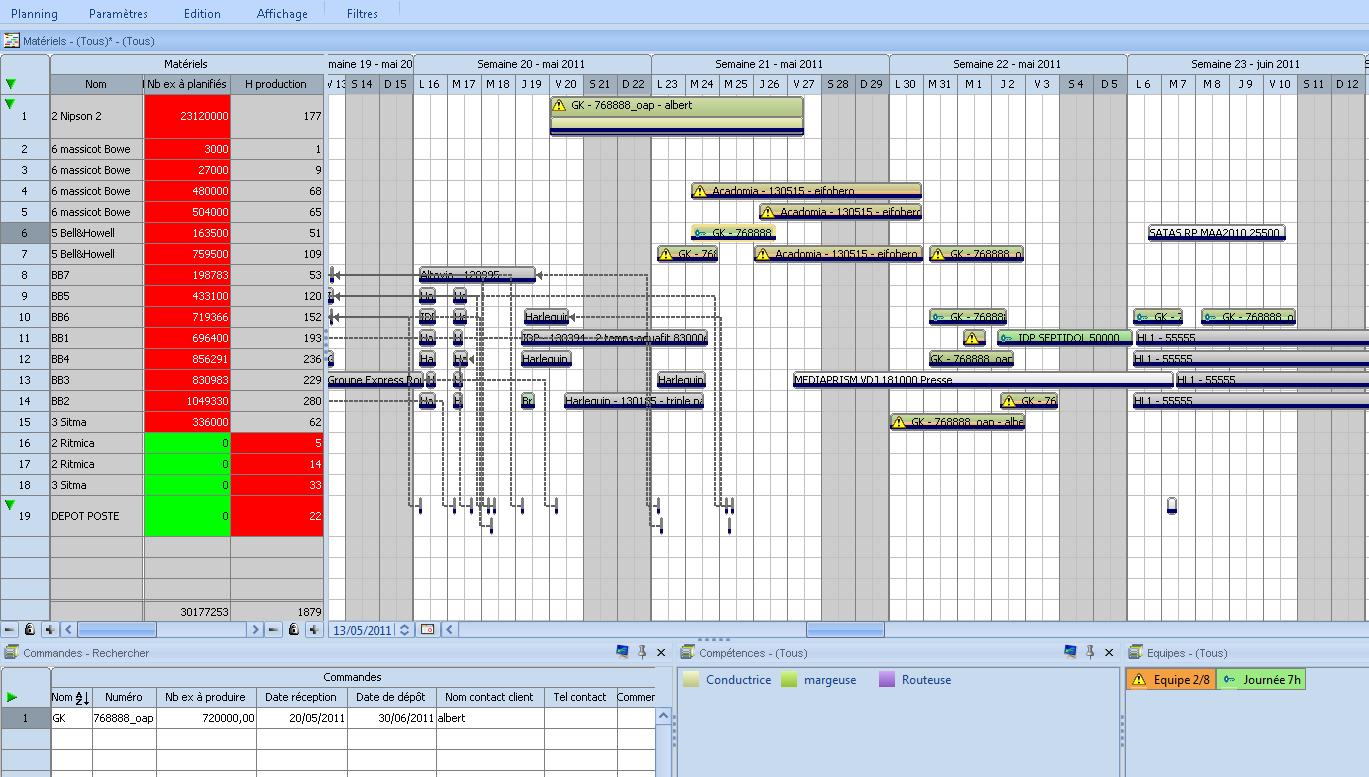
Task: Toggle the pin in Commandes panel header
Action: pyautogui.click(x=642, y=652)
